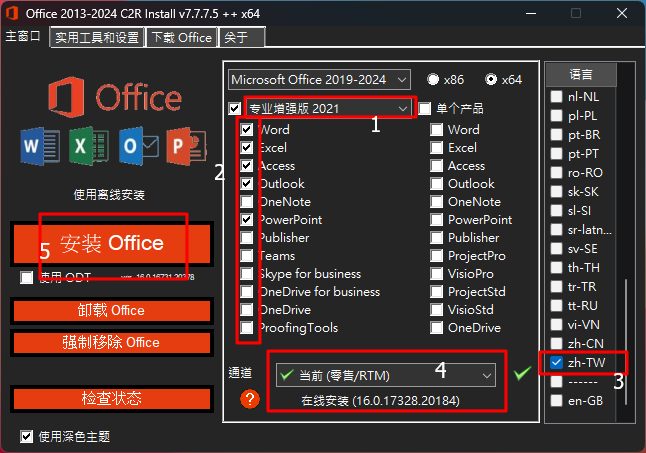Toggle the suite edition checkbox
Viewport: 646px width, 453px height.
click(x=234, y=109)
